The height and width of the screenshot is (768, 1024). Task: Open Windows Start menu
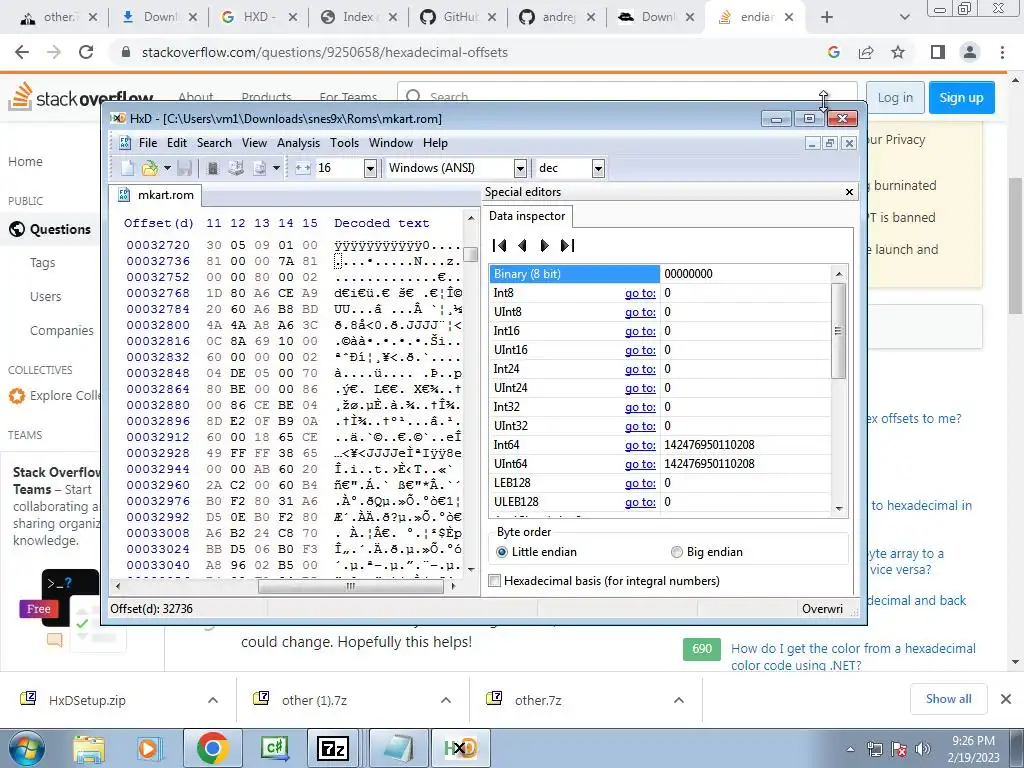26,748
